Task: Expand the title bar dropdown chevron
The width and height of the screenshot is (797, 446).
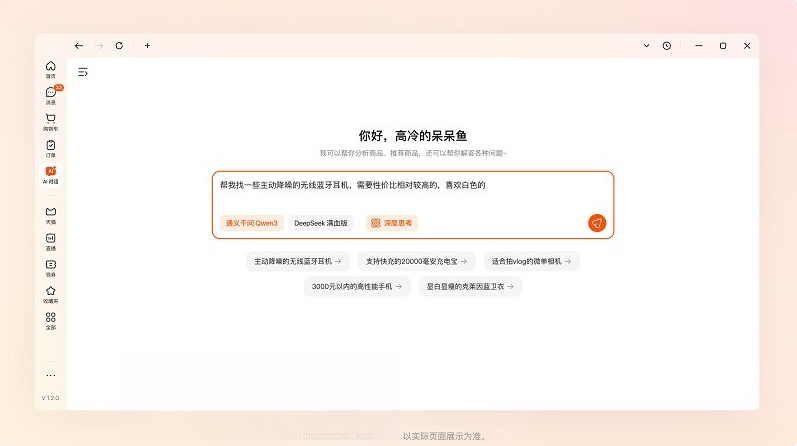Action: (x=647, y=46)
